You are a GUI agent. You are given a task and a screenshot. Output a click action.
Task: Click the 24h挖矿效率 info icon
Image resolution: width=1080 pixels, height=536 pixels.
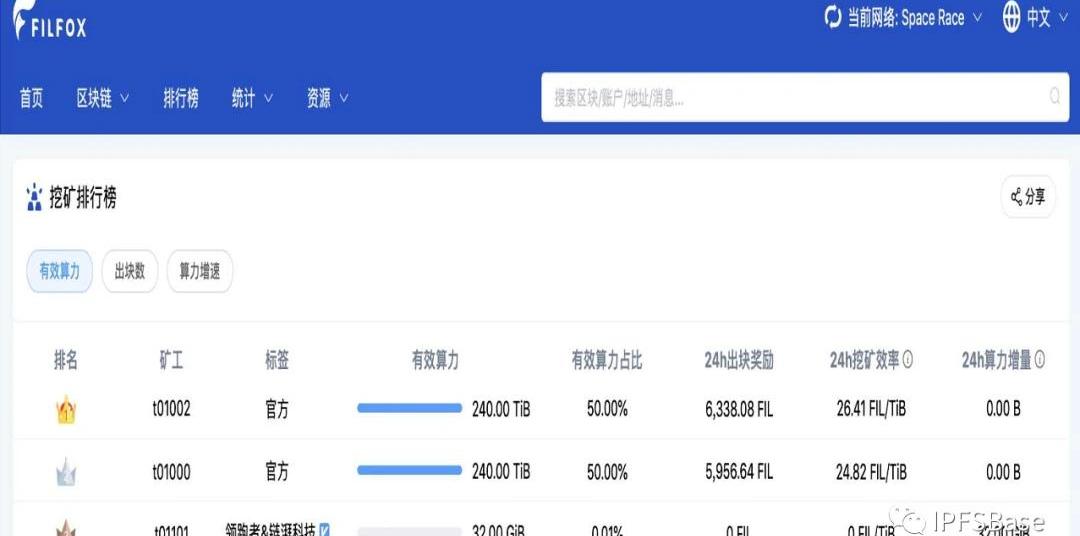[x=908, y=360]
